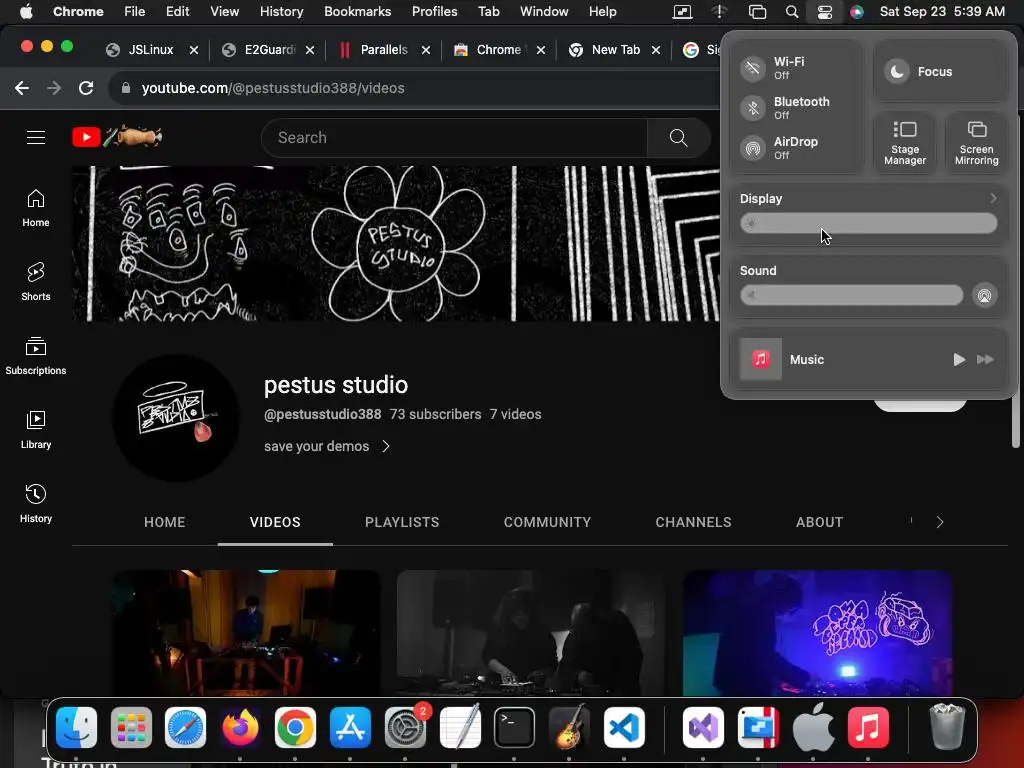Open Finder from the Dock
This screenshot has height=768, width=1024.
76,728
